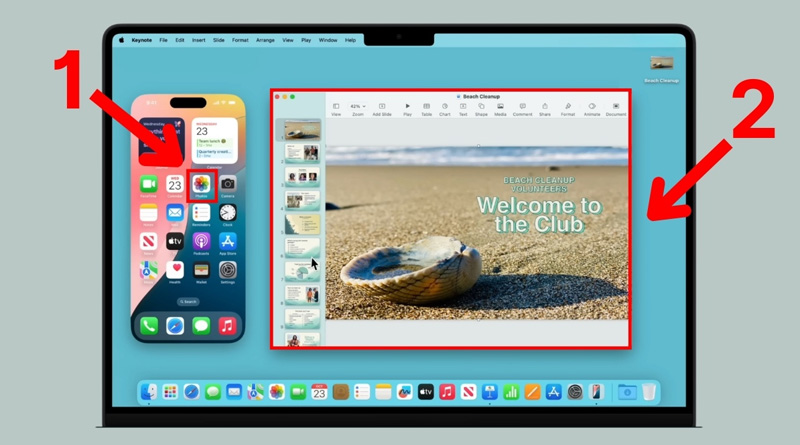Open the Calendar widget showing Team lunch
The image size is (800, 445).
[214, 141]
